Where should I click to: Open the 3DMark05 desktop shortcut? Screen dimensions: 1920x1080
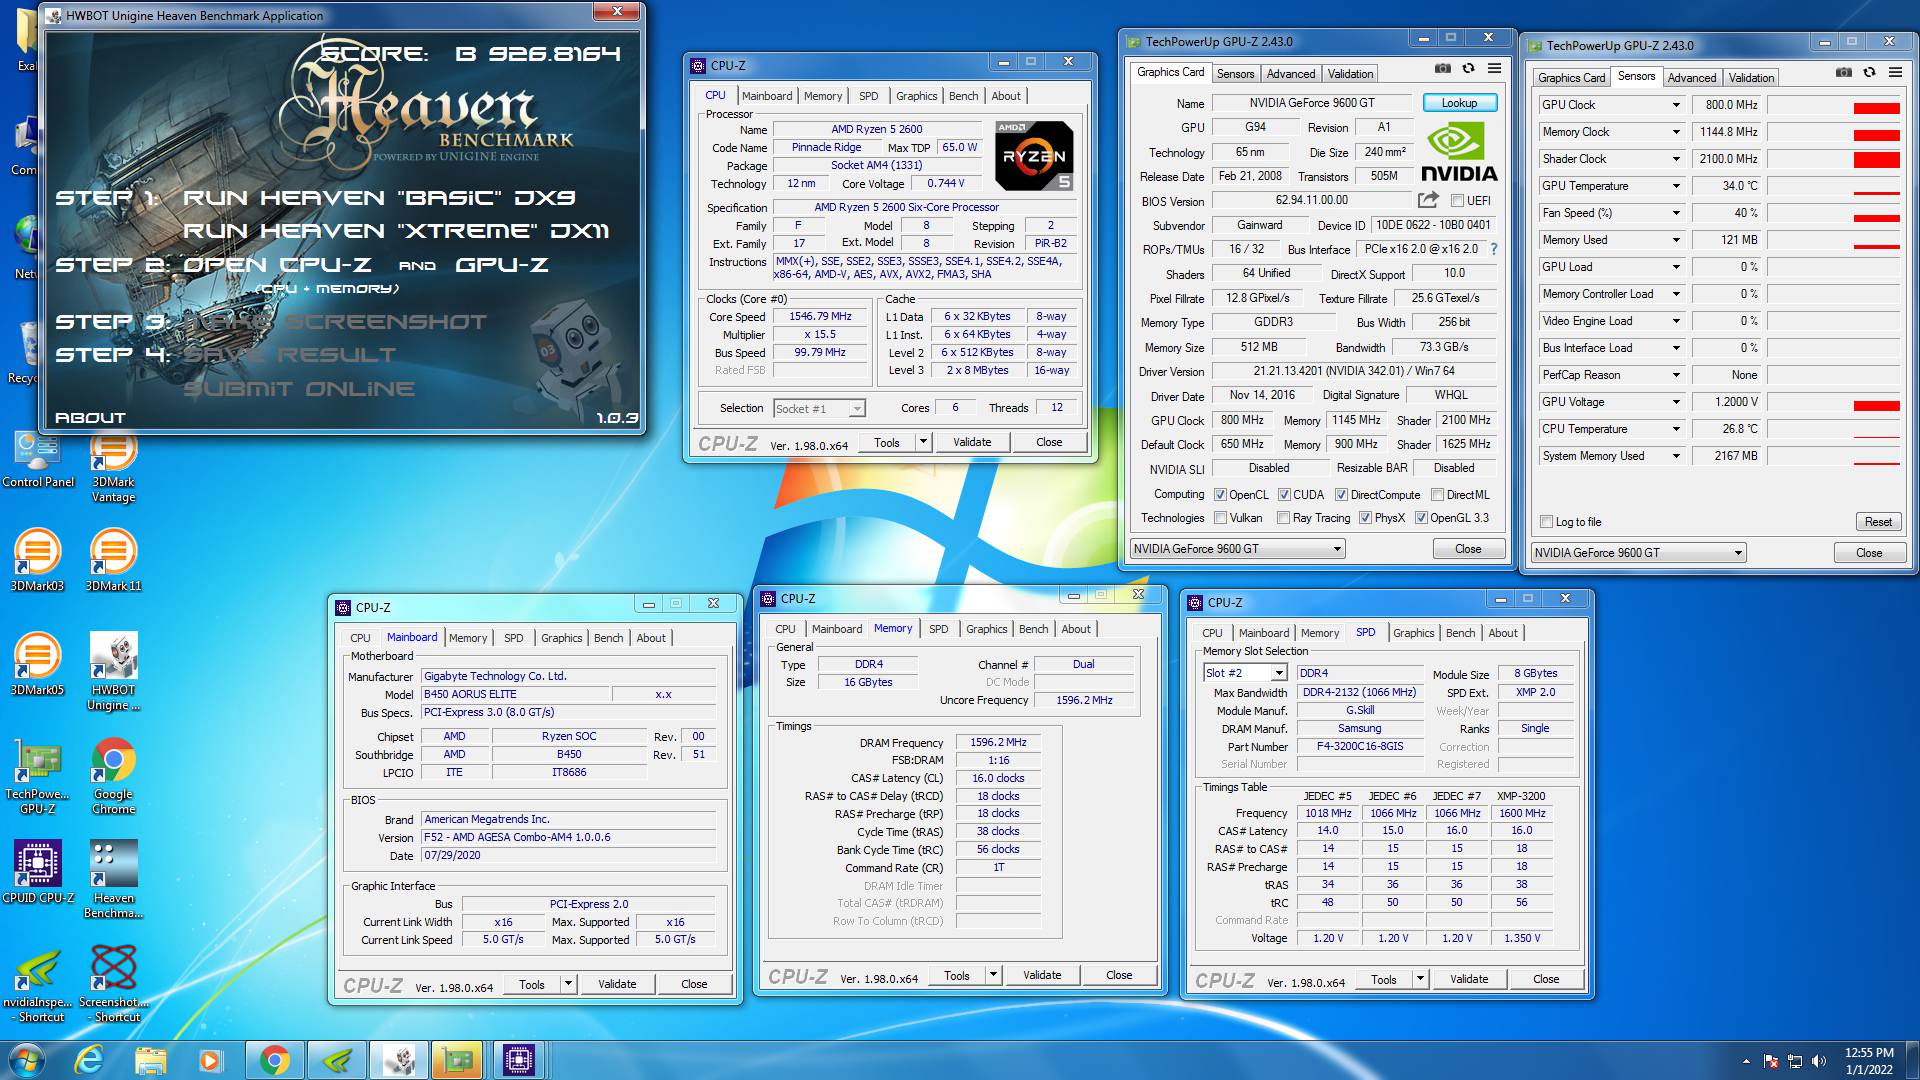click(x=37, y=664)
